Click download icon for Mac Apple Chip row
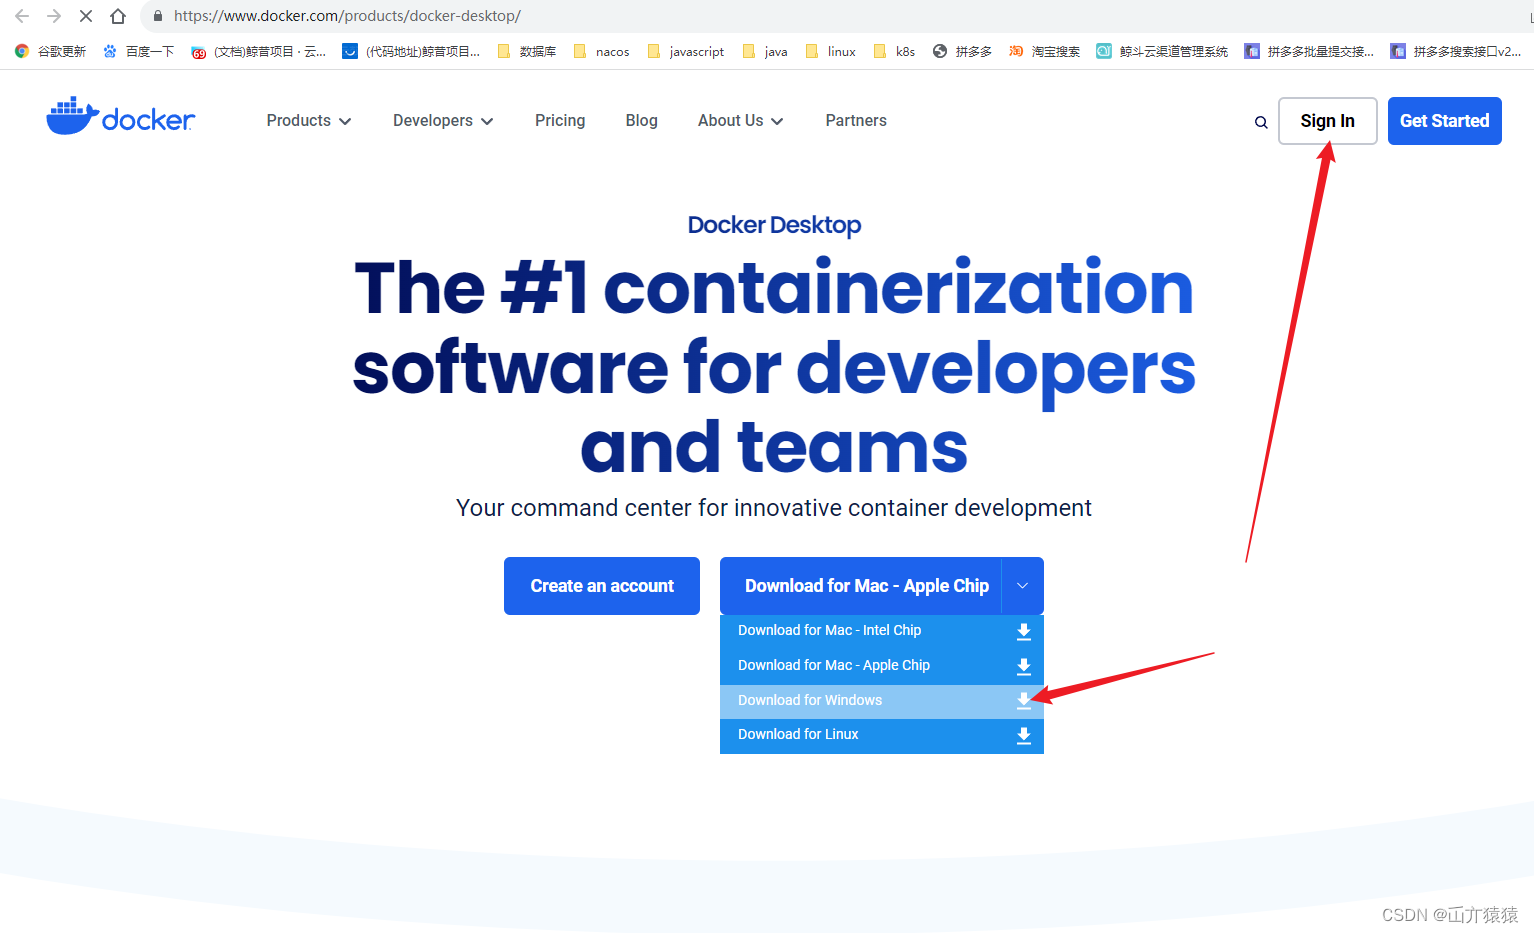Viewport: 1534px width, 933px height. click(1023, 666)
